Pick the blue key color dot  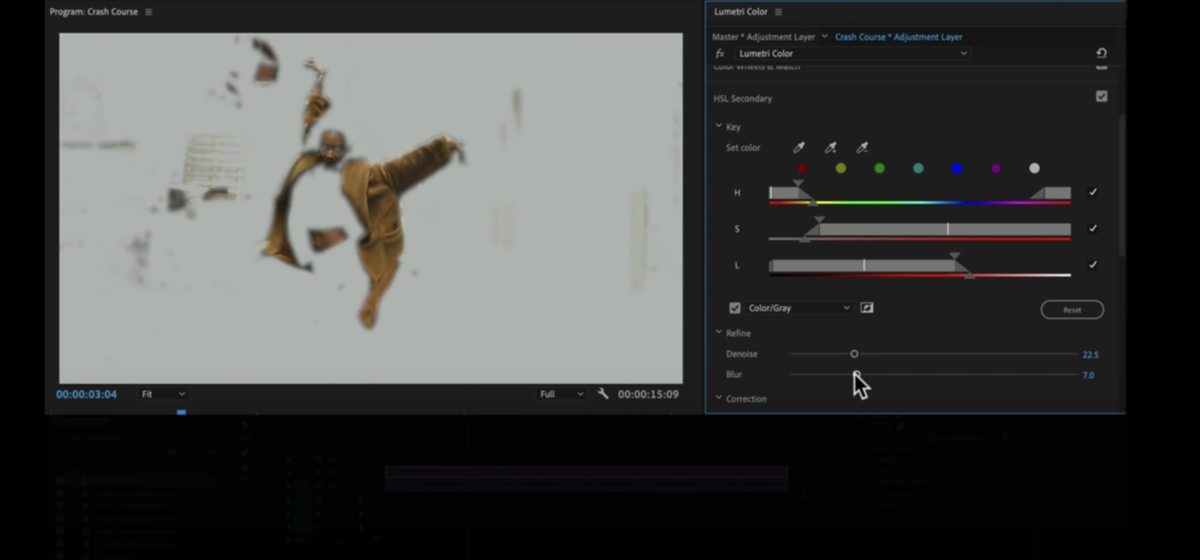[957, 169]
